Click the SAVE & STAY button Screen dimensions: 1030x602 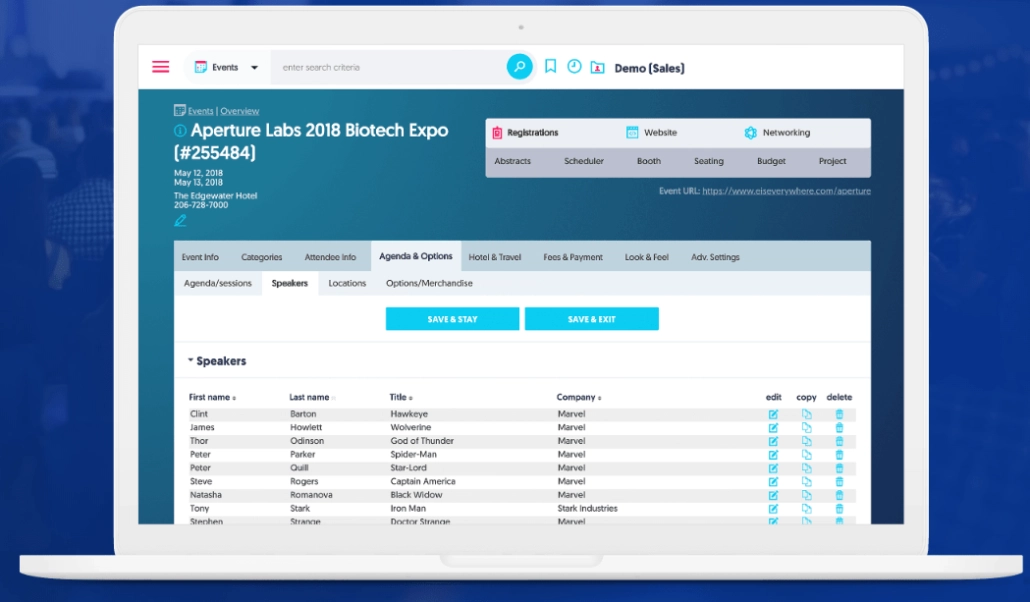pyautogui.click(x=452, y=319)
